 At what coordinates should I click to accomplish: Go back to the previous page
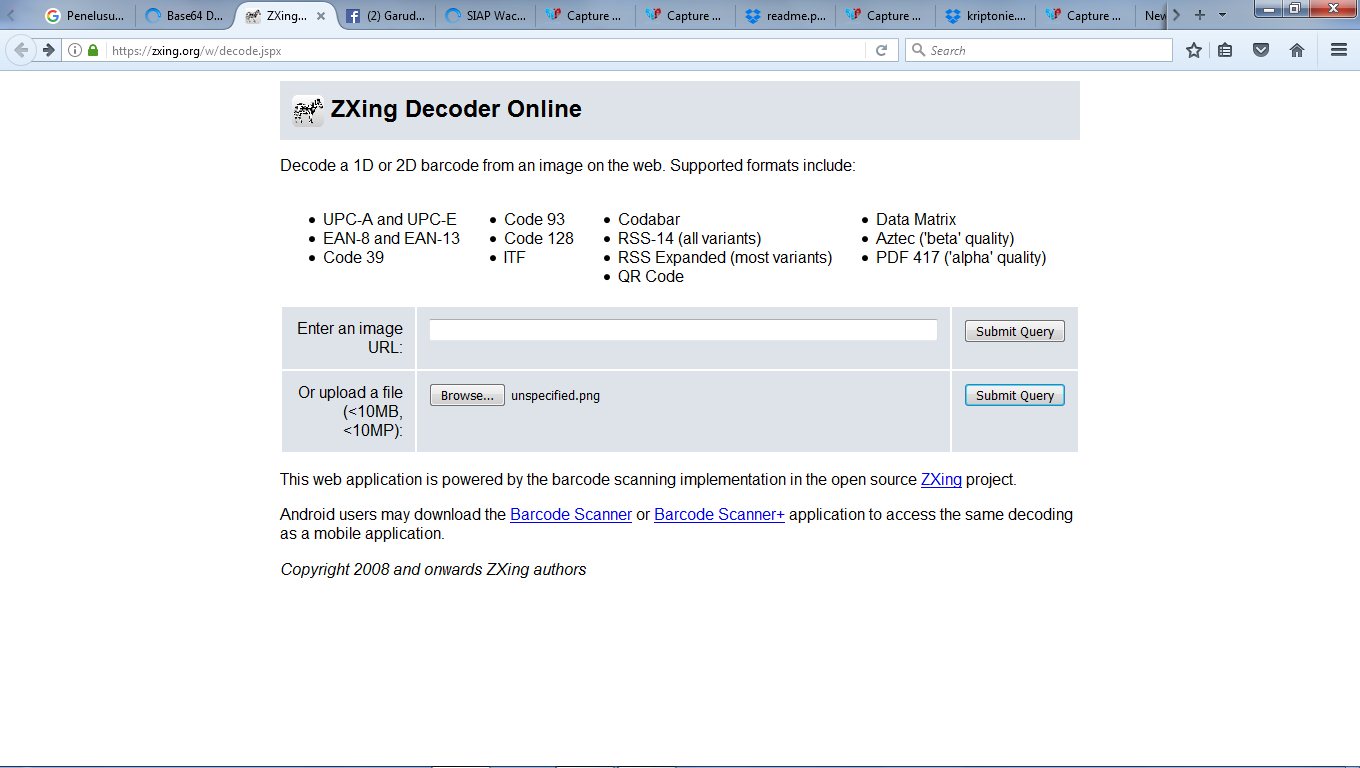(21, 50)
